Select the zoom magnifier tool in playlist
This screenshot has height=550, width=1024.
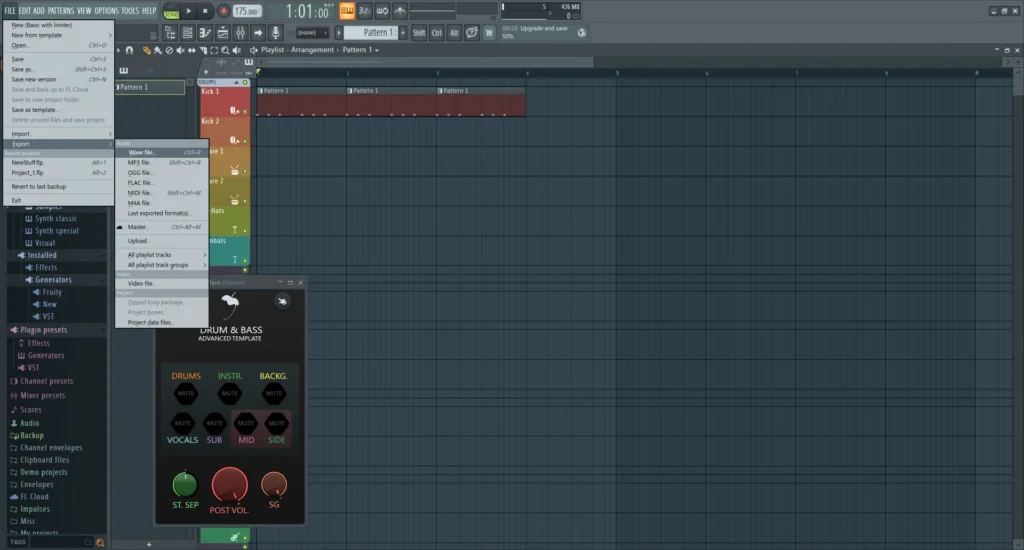(225, 50)
